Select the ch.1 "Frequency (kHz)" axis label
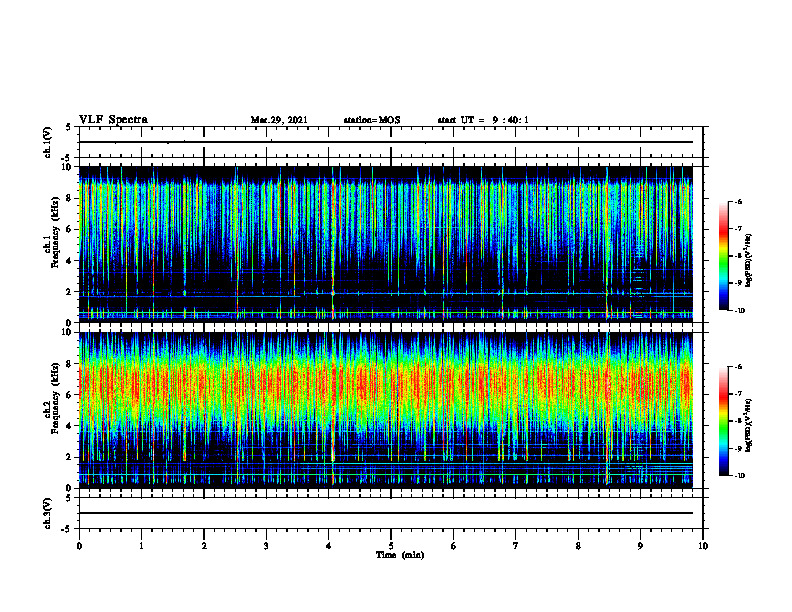Screen dimensions: 792x612 tap(55, 232)
